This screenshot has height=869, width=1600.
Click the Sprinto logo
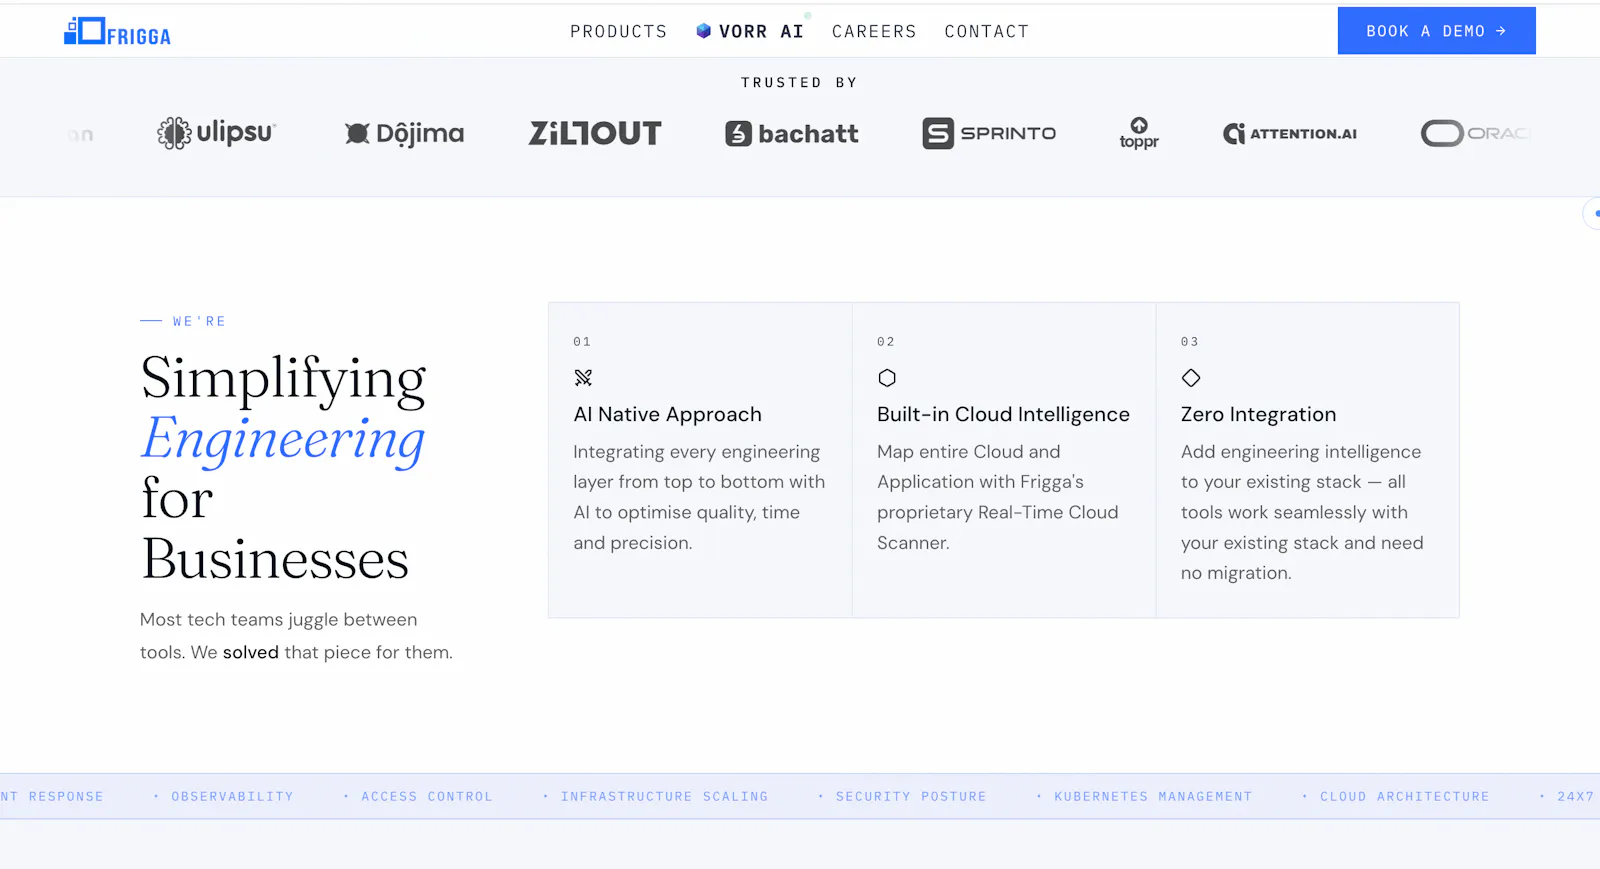989,133
